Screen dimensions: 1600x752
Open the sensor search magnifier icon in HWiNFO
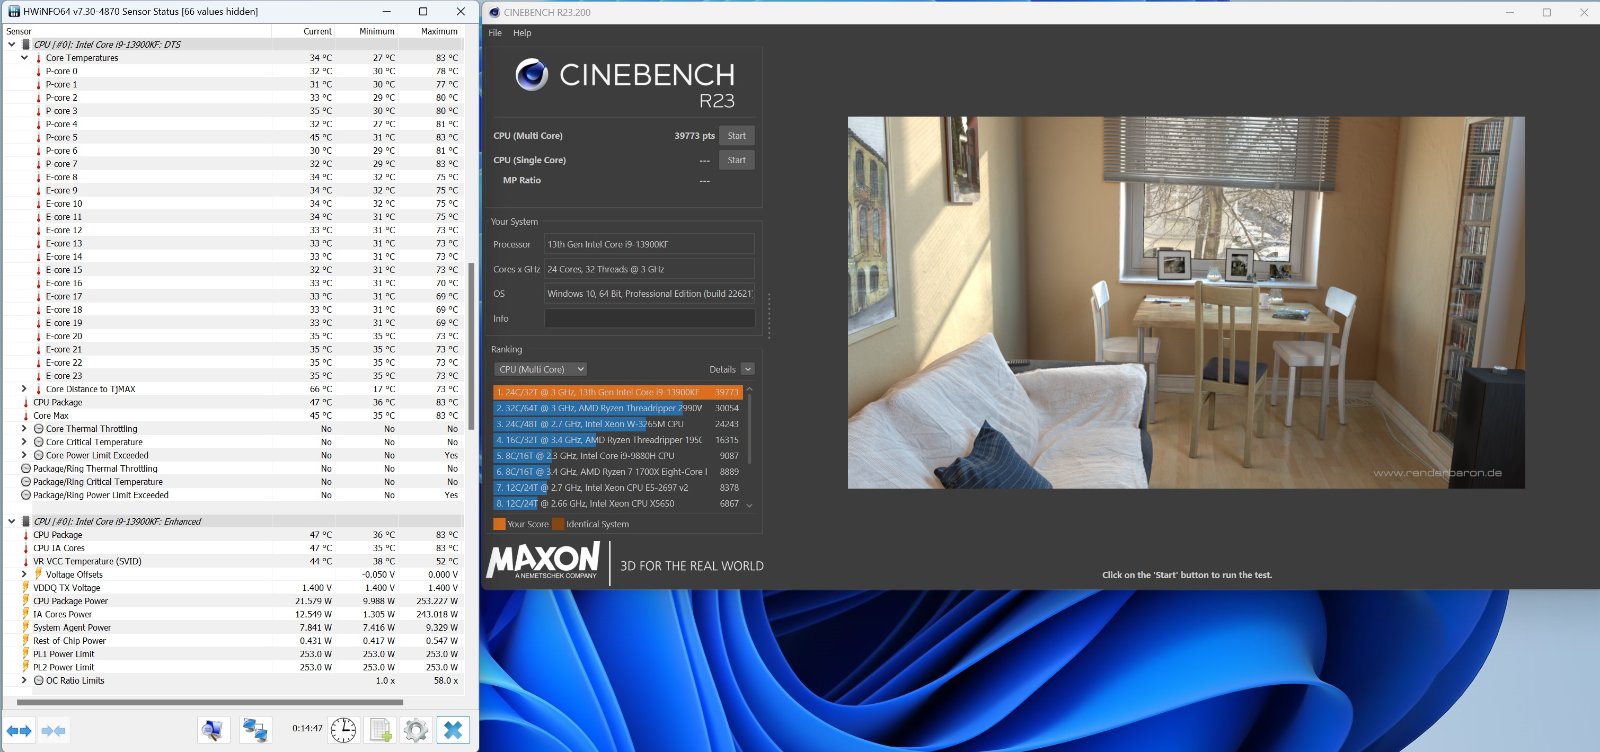tap(212, 730)
